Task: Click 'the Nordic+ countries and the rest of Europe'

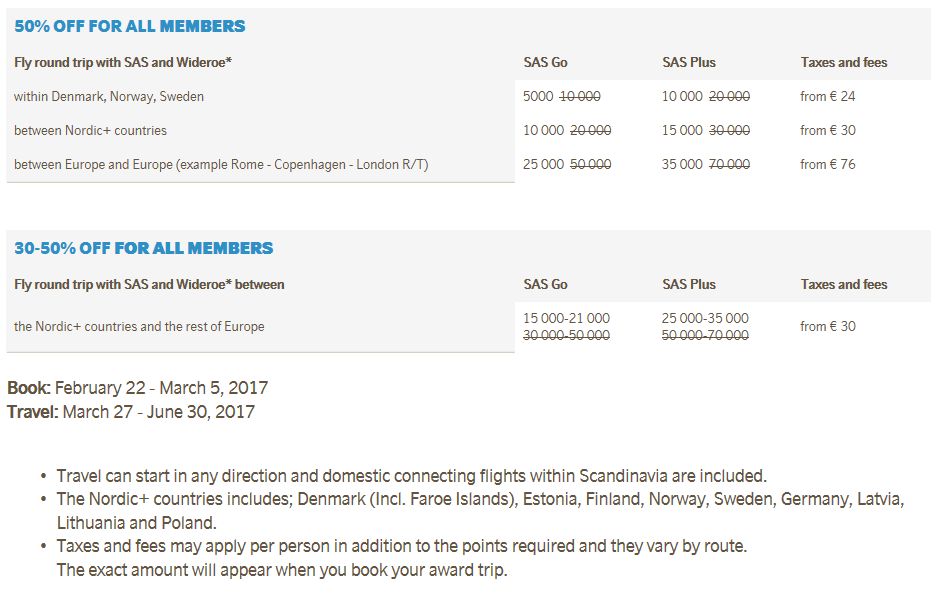Action: 139,326
